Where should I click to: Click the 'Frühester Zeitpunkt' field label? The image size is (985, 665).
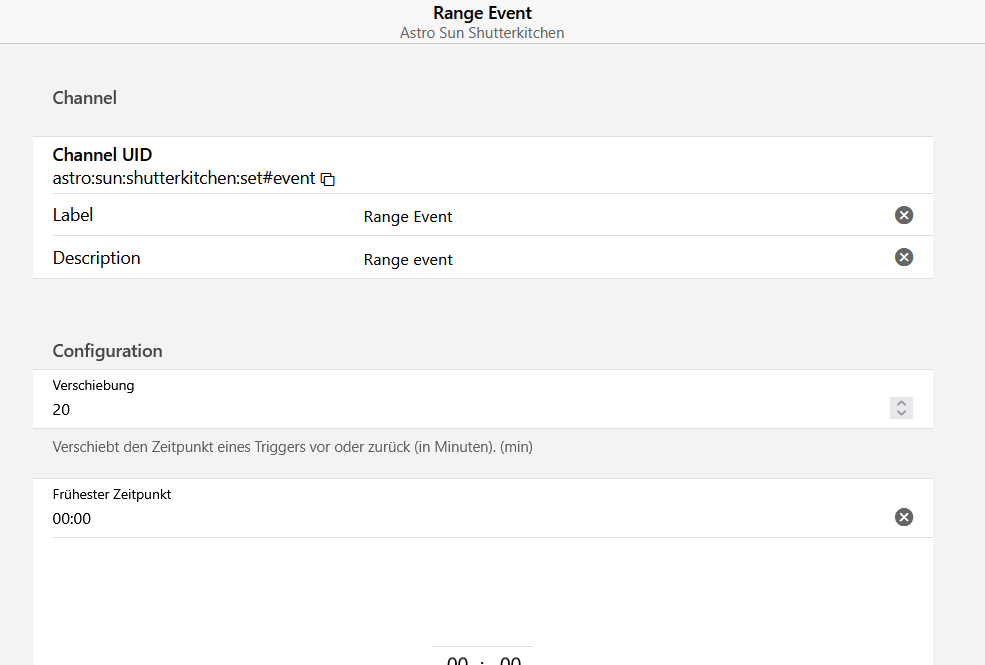pyautogui.click(x=112, y=494)
